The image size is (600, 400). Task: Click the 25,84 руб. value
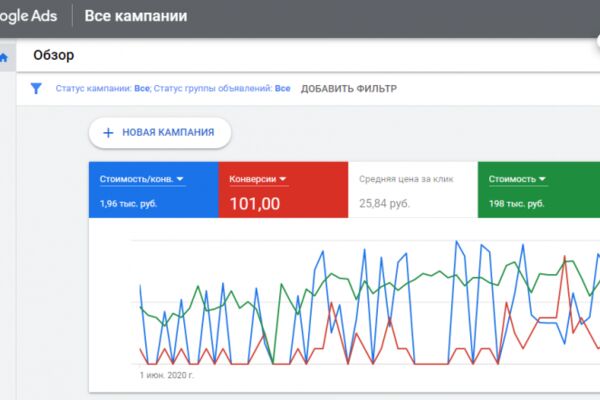384,204
